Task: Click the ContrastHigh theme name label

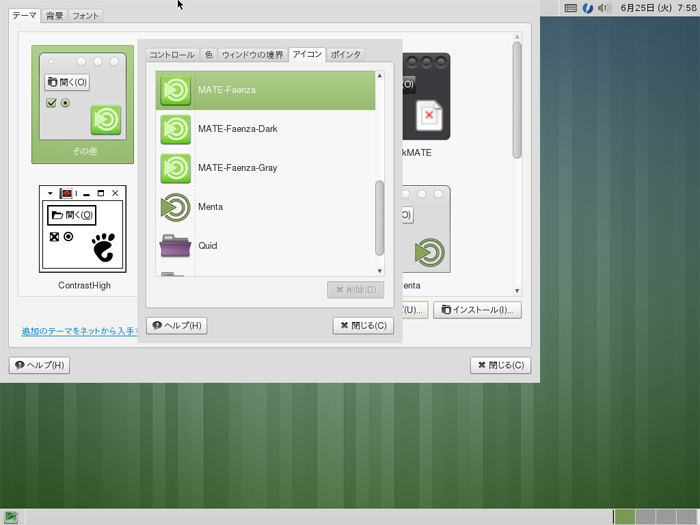Action: (x=84, y=286)
